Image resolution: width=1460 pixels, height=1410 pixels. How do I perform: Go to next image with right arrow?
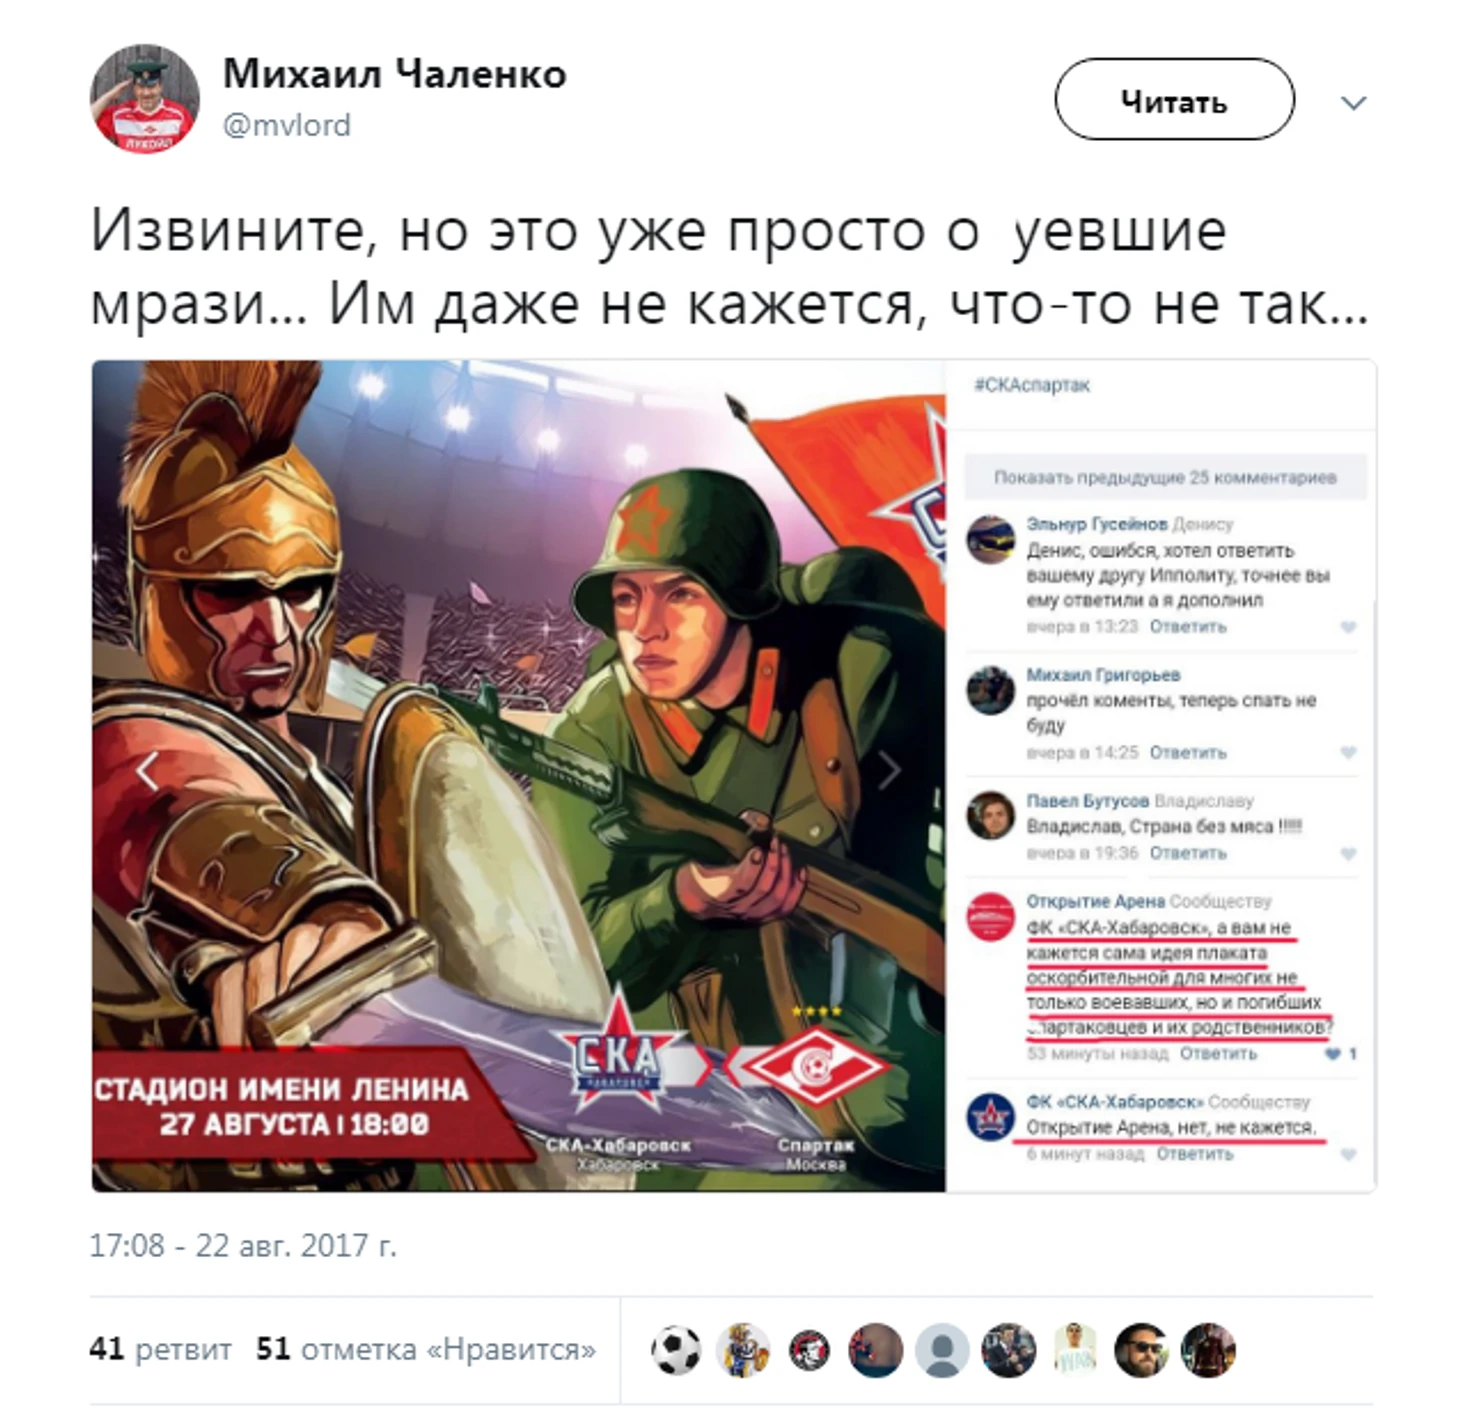click(x=888, y=771)
